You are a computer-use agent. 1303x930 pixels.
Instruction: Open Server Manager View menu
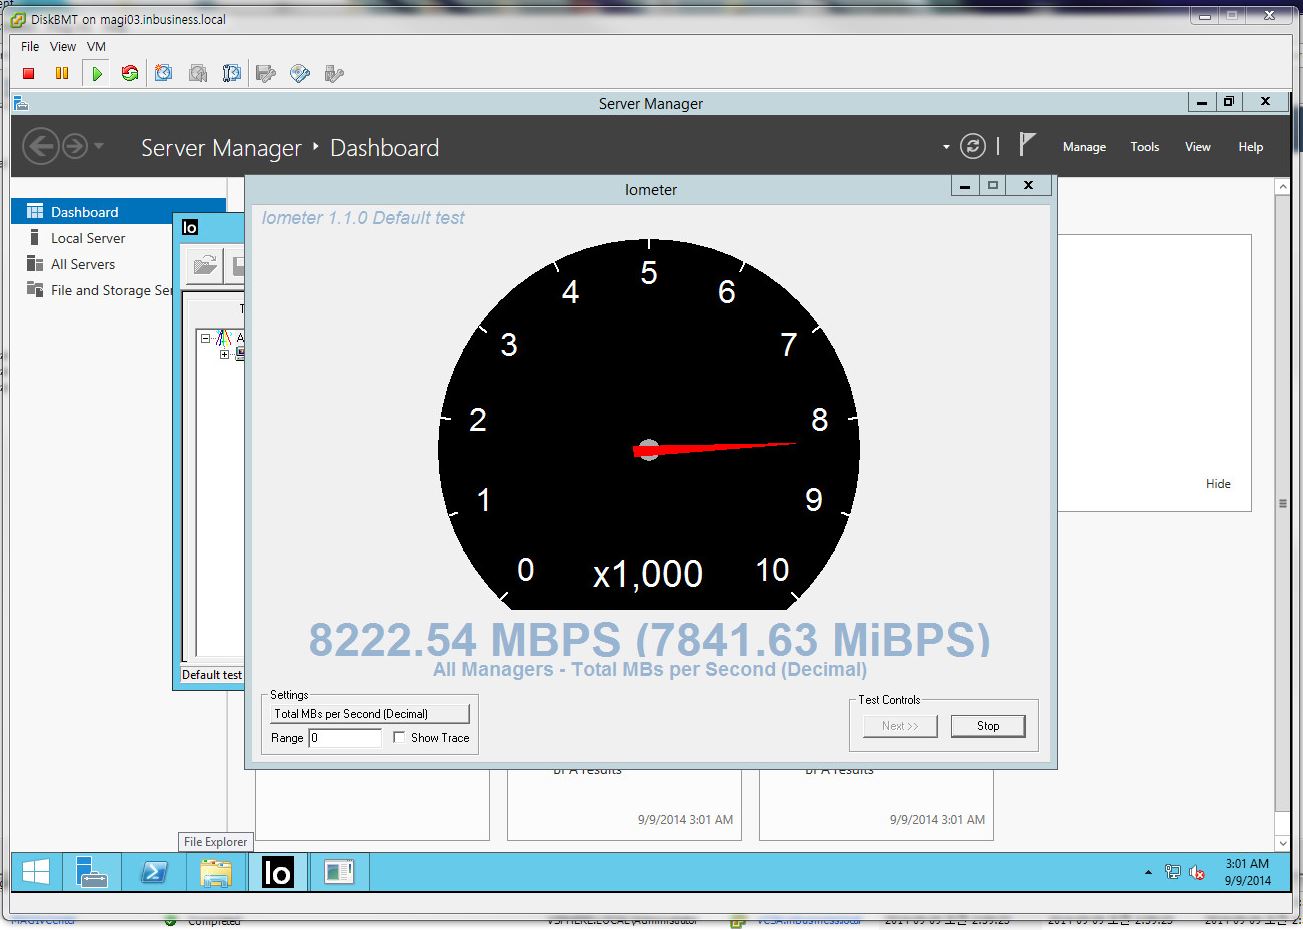pos(1198,147)
